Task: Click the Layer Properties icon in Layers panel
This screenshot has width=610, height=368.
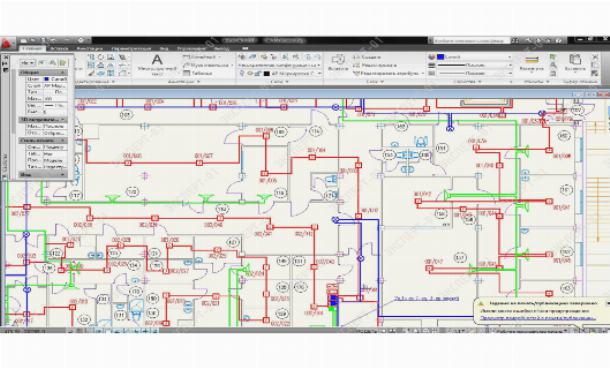Action: pos(242,57)
